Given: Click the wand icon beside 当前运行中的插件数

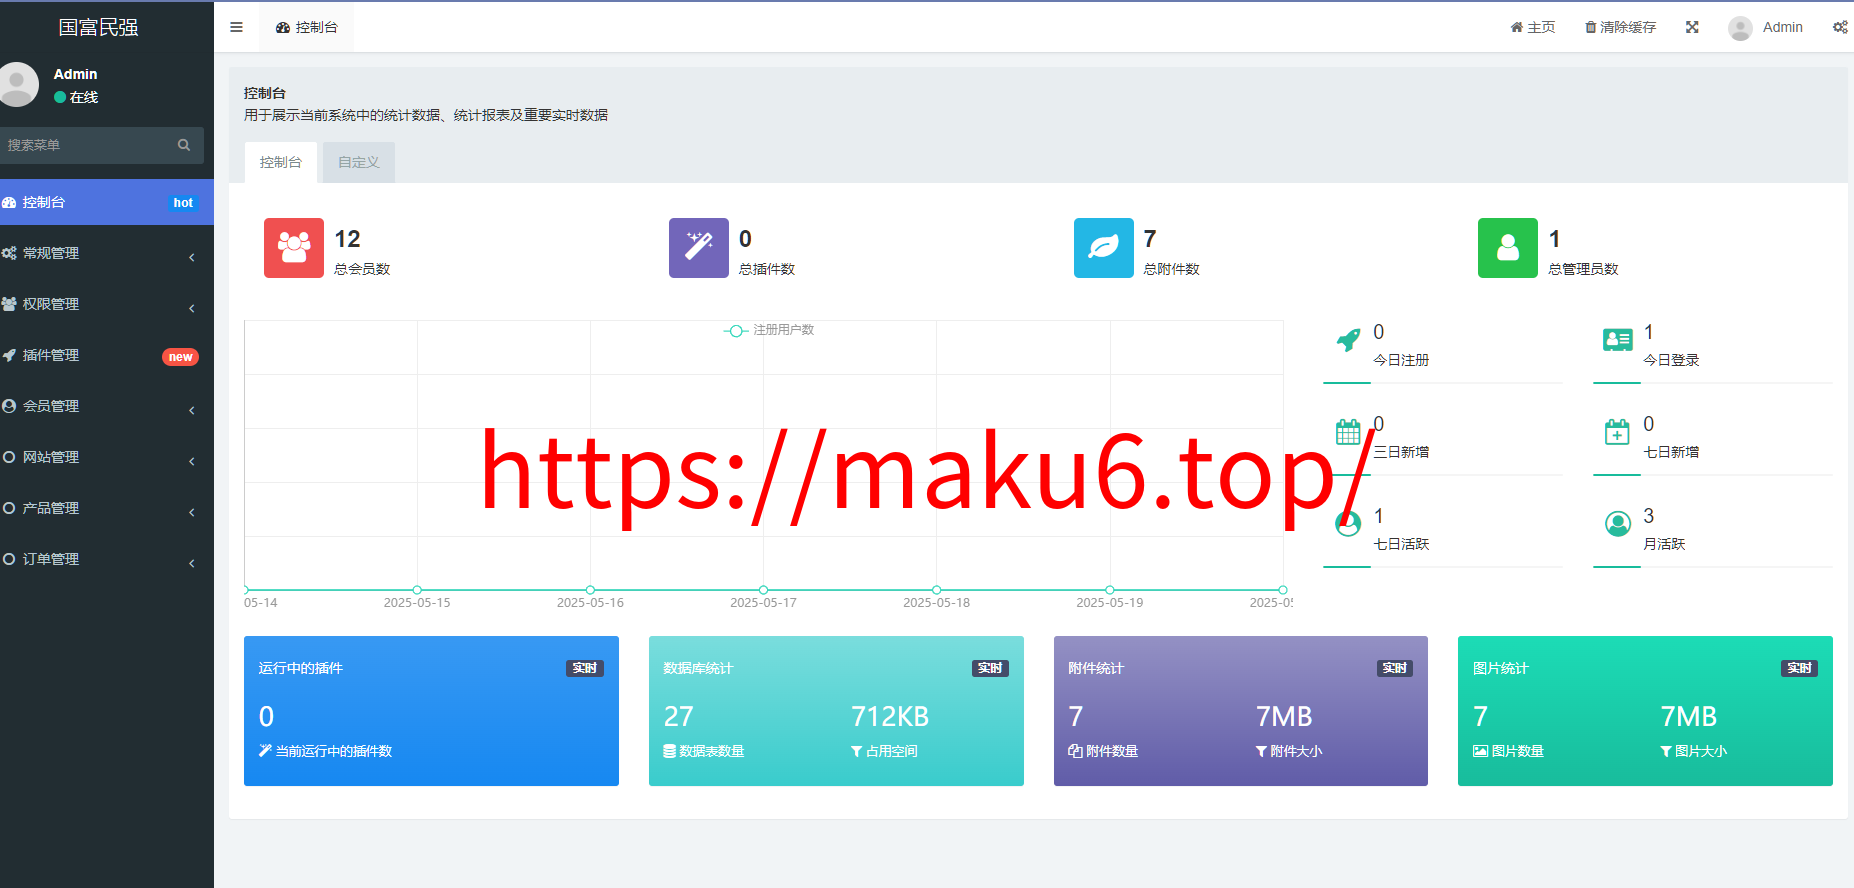Looking at the screenshot, I should click(265, 750).
